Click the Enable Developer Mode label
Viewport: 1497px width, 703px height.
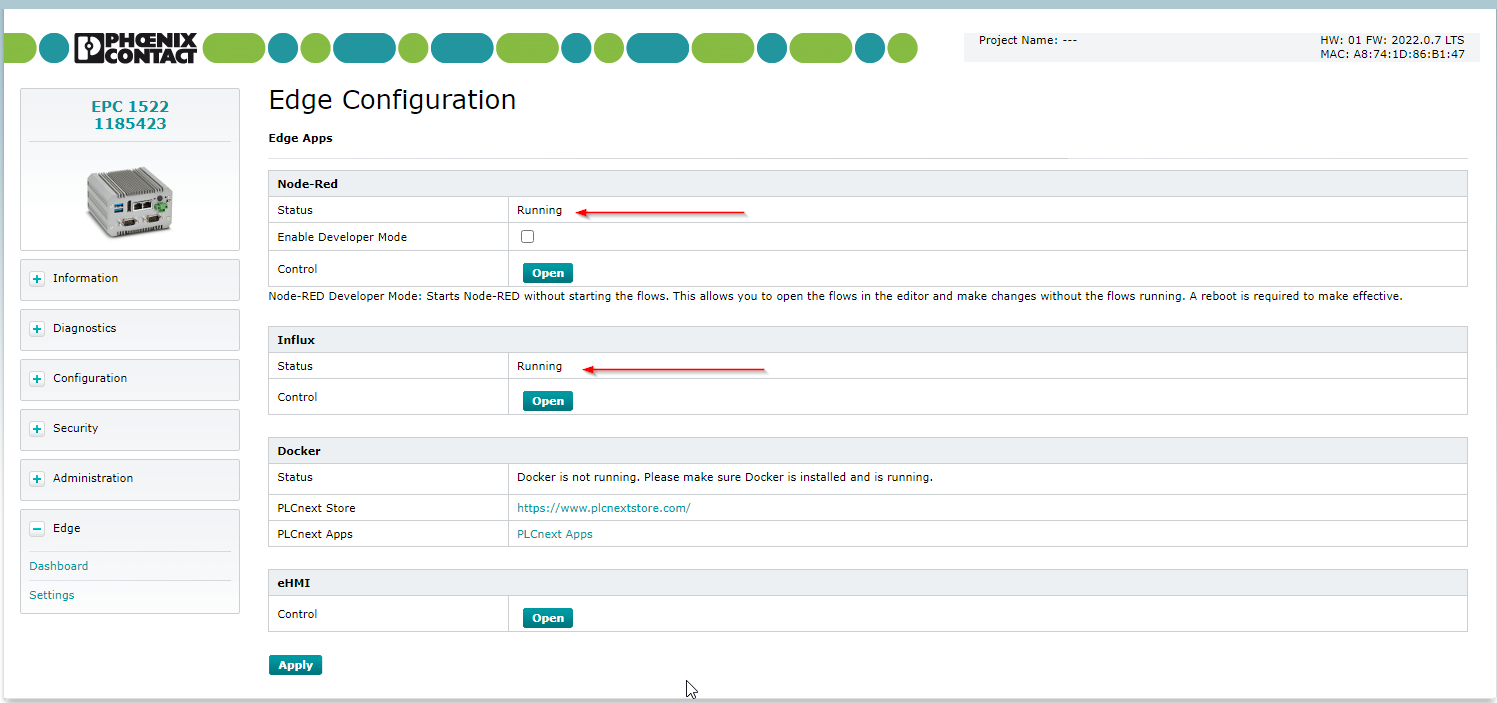click(342, 237)
